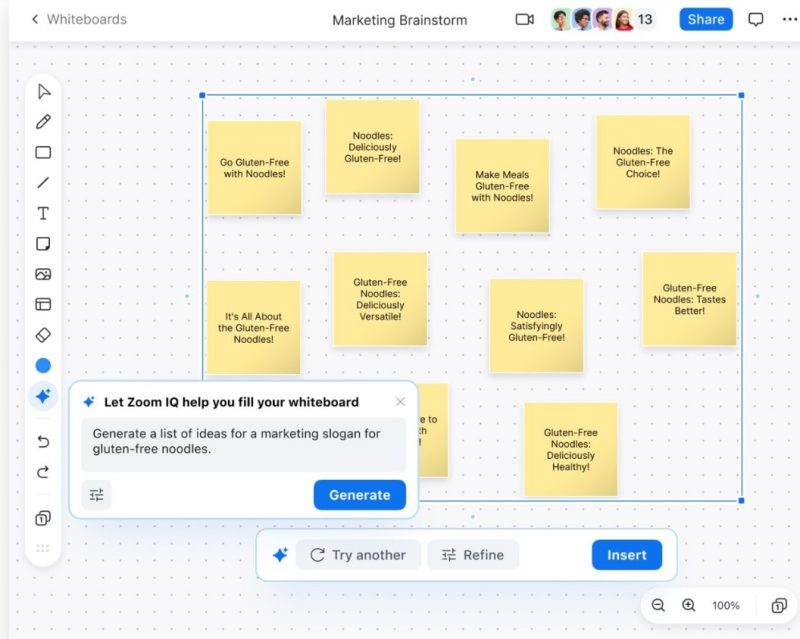This screenshot has height=639, width=800.
Task: Zoom out using the magnifier icon
Action: pyautogui.click(x=658, y=605)
